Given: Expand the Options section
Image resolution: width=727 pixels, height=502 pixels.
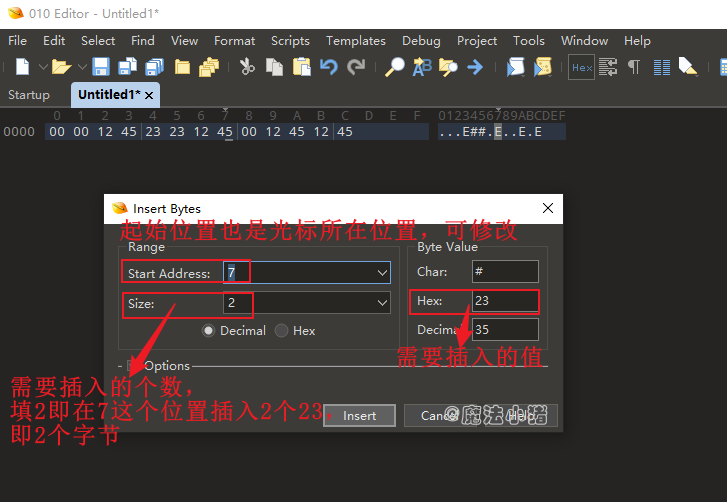Looking at the screenshot, I should [132, 366].
